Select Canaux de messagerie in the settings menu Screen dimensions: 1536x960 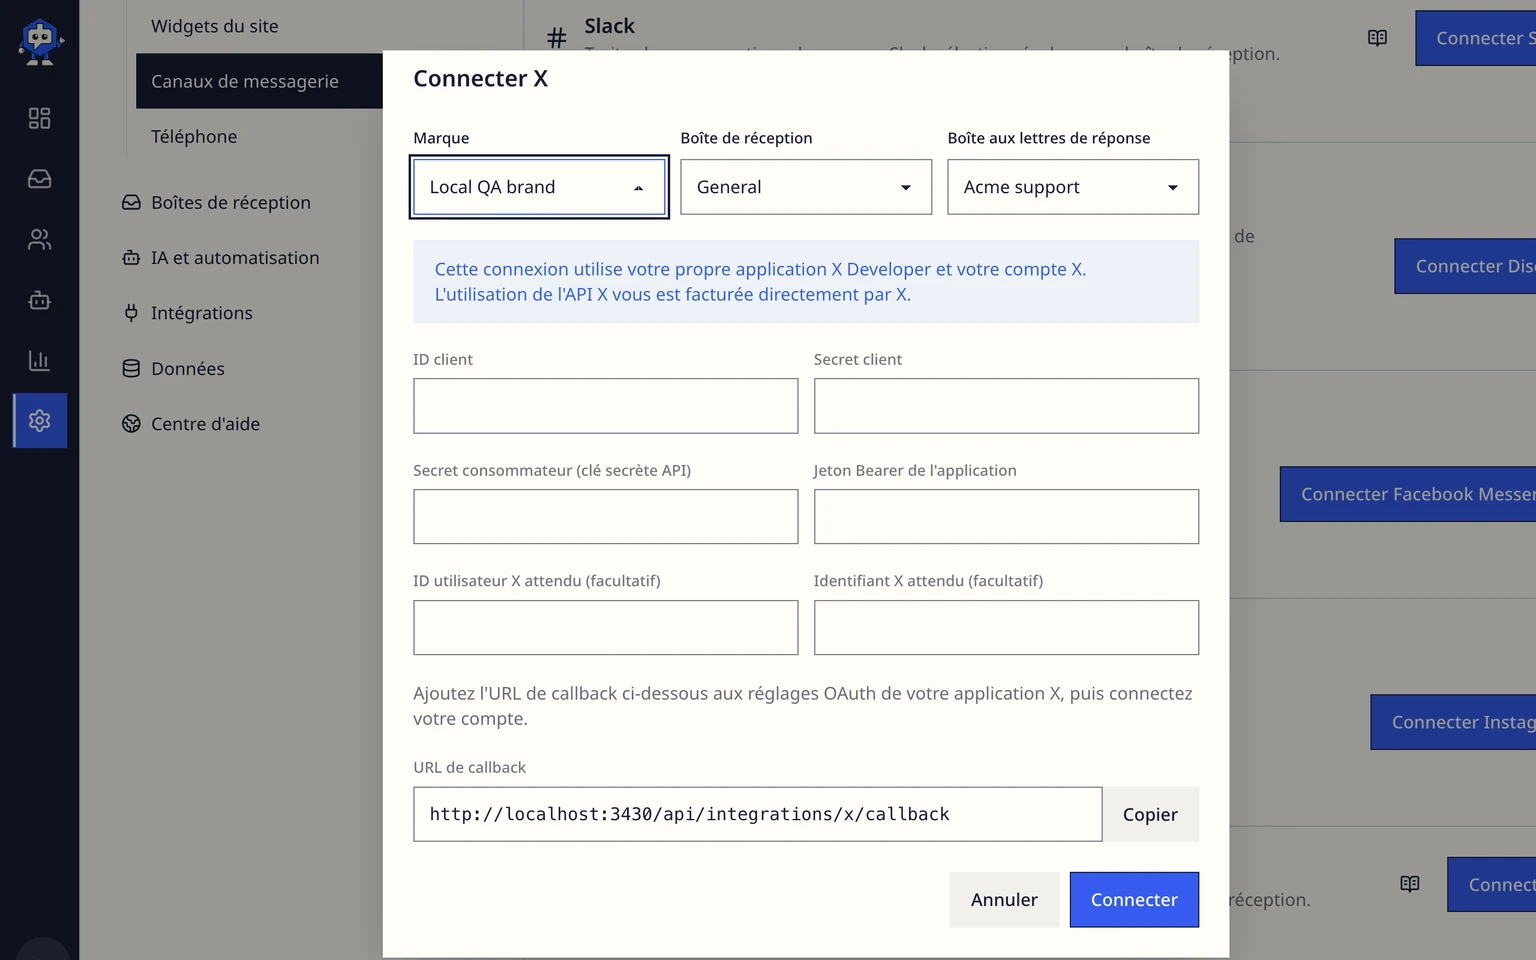coord(259,81)
